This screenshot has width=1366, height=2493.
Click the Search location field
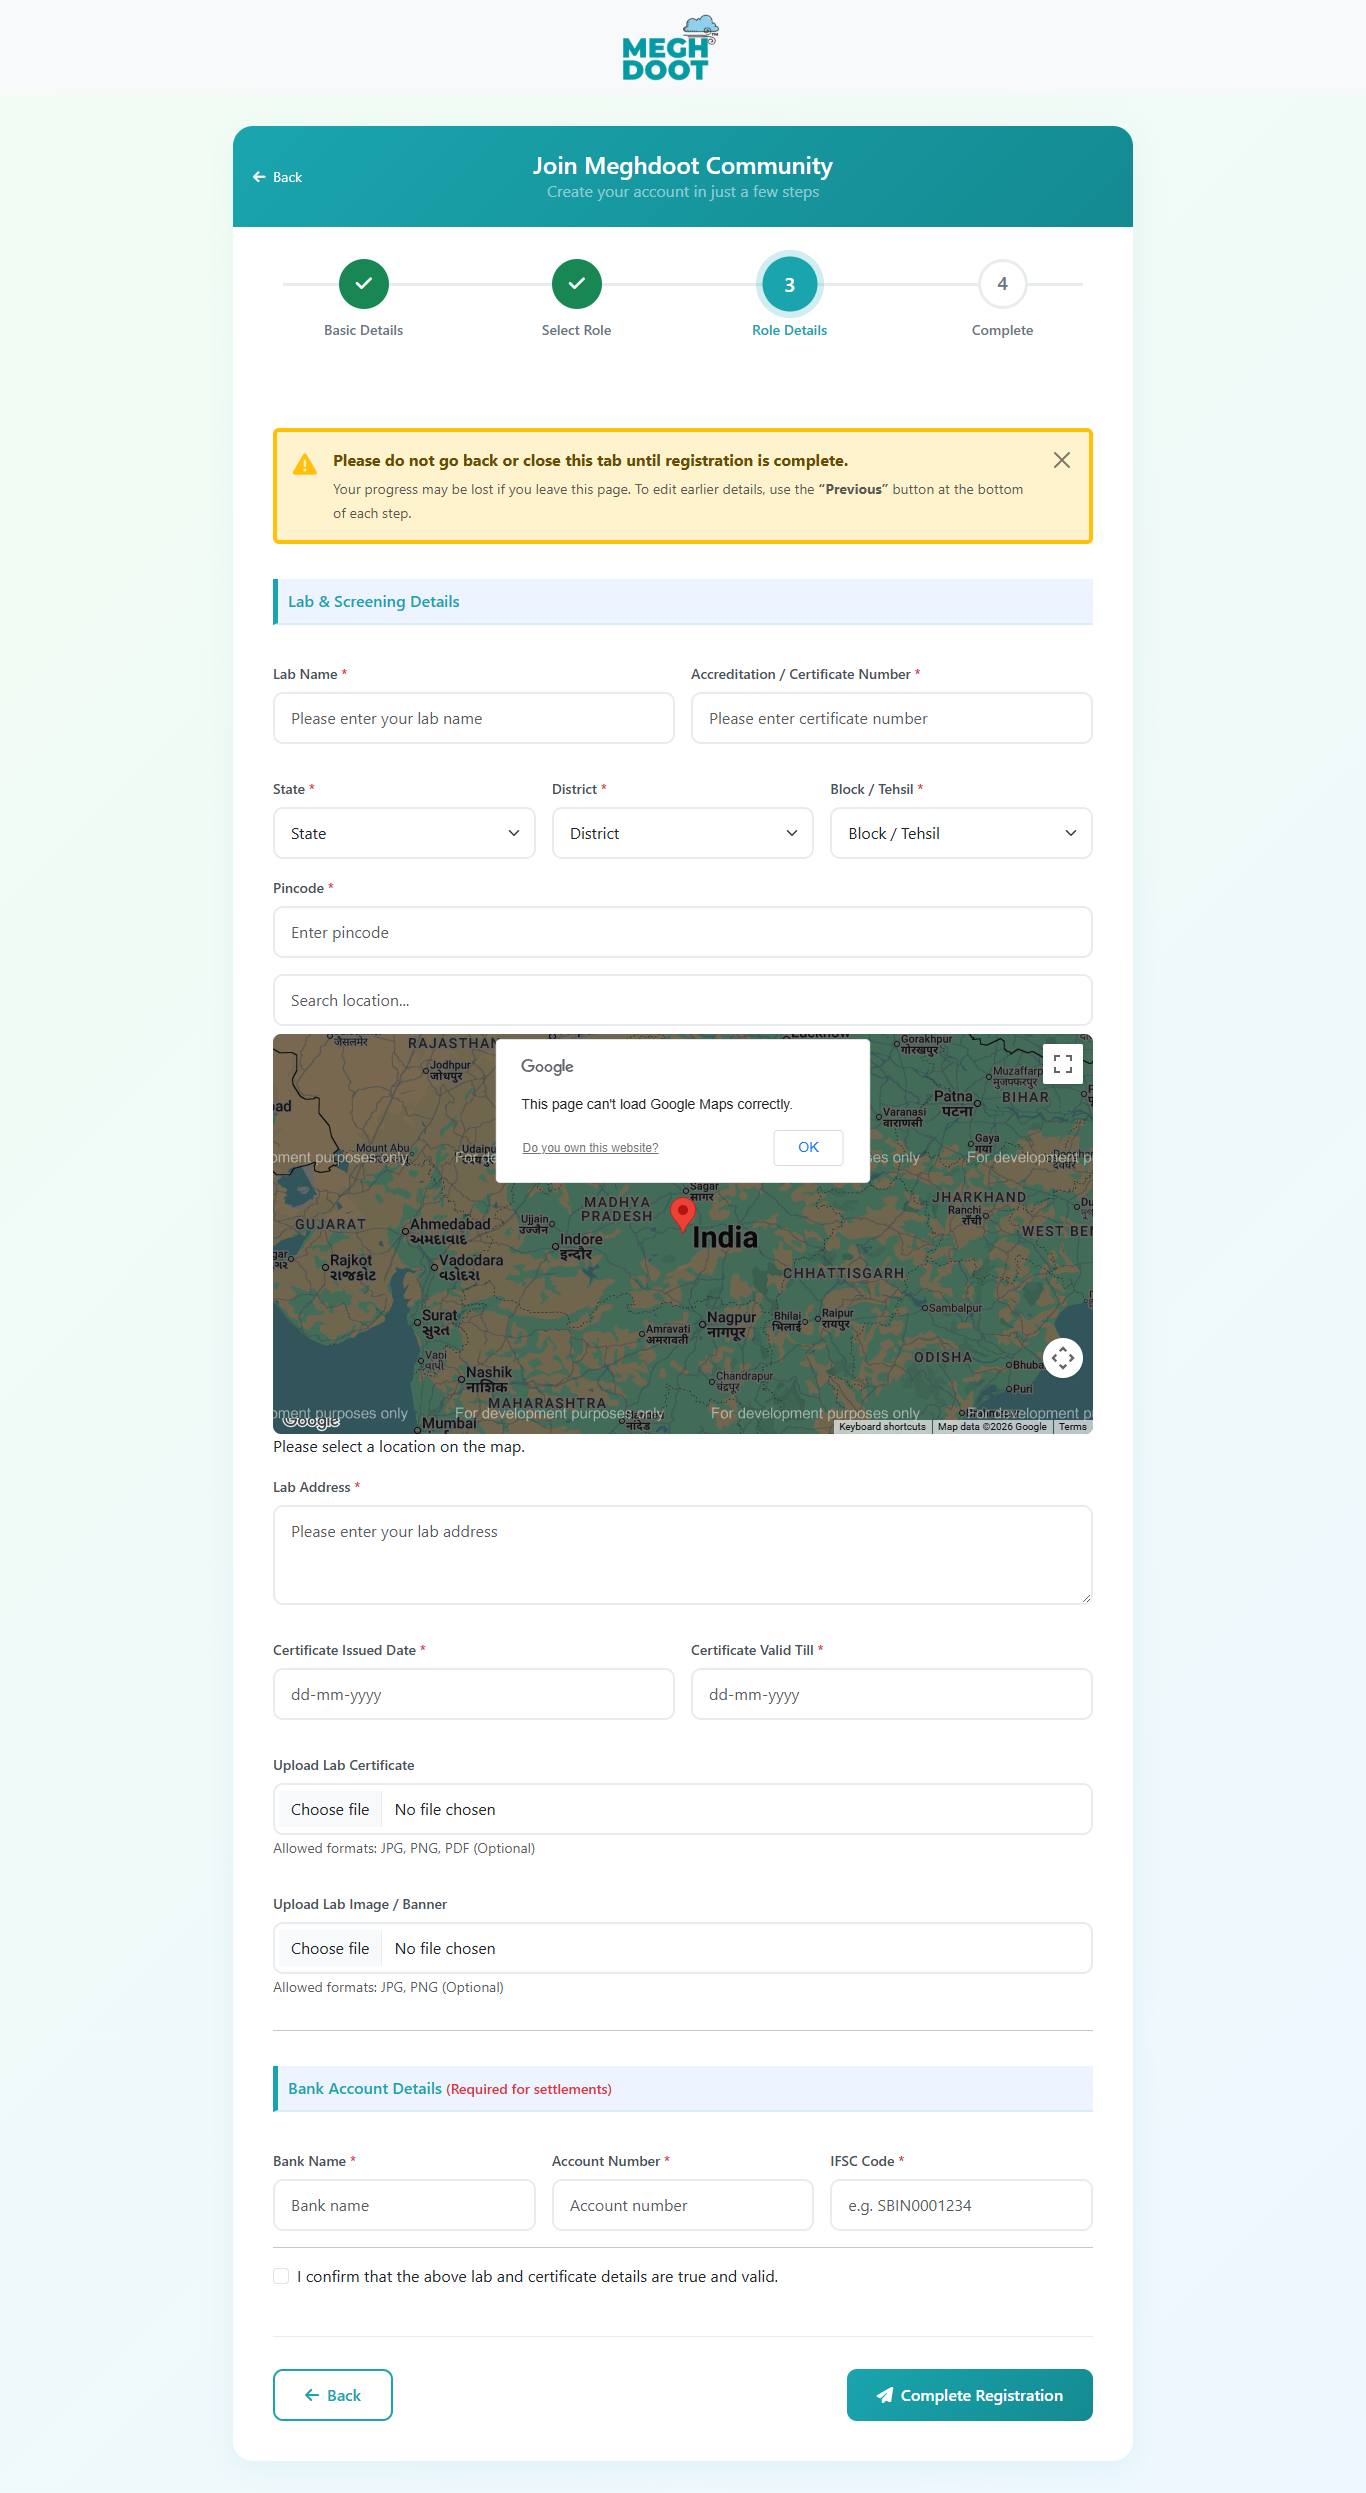[683, 1000]
